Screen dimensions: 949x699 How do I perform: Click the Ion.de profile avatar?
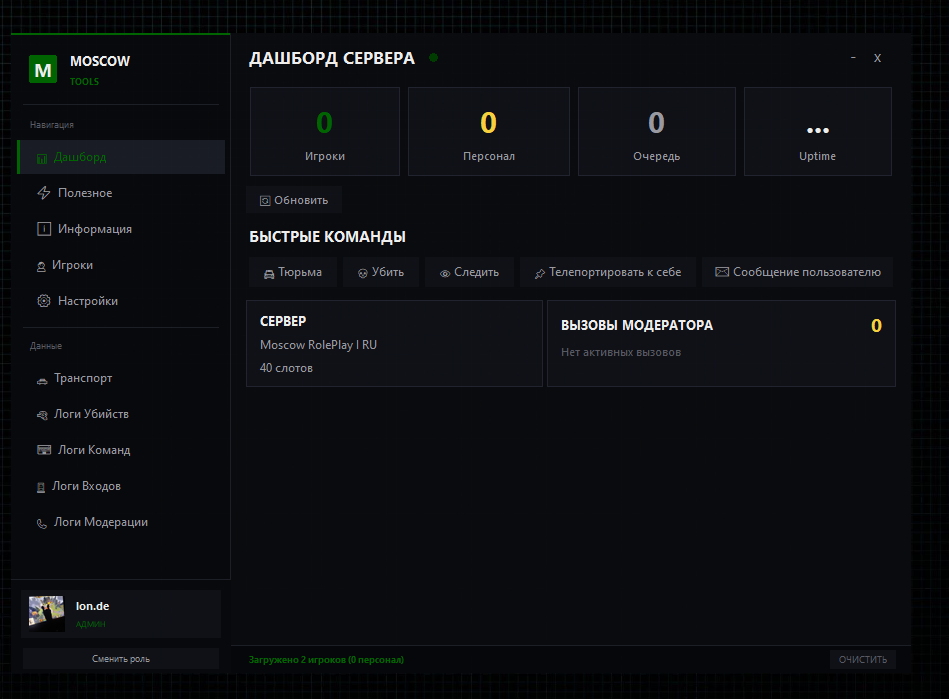[47, 614]
